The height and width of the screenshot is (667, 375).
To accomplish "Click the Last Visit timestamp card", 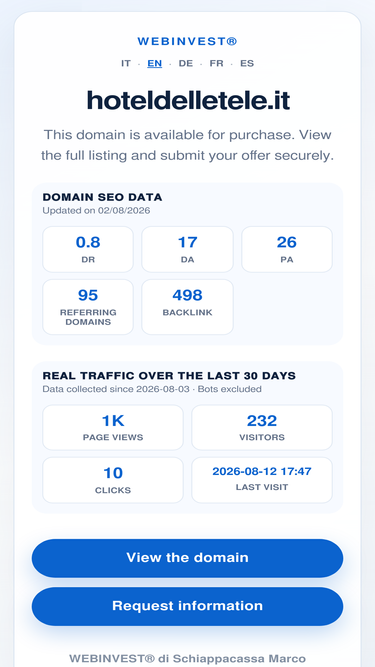I will pos(262,480).
